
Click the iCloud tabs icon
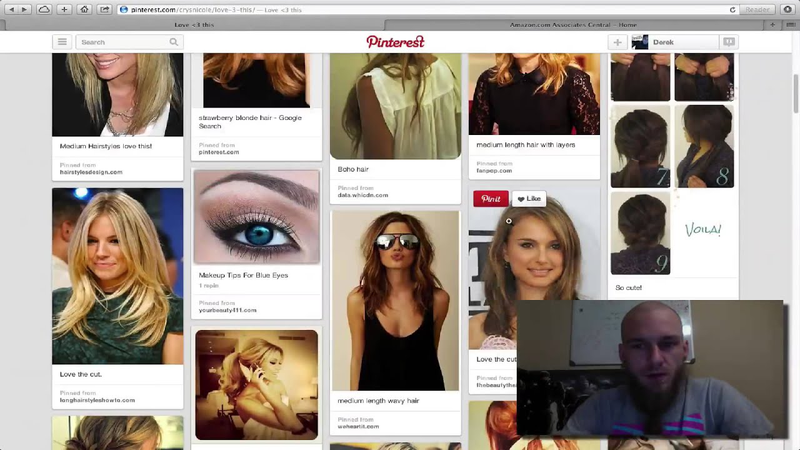tap(44, 9)
